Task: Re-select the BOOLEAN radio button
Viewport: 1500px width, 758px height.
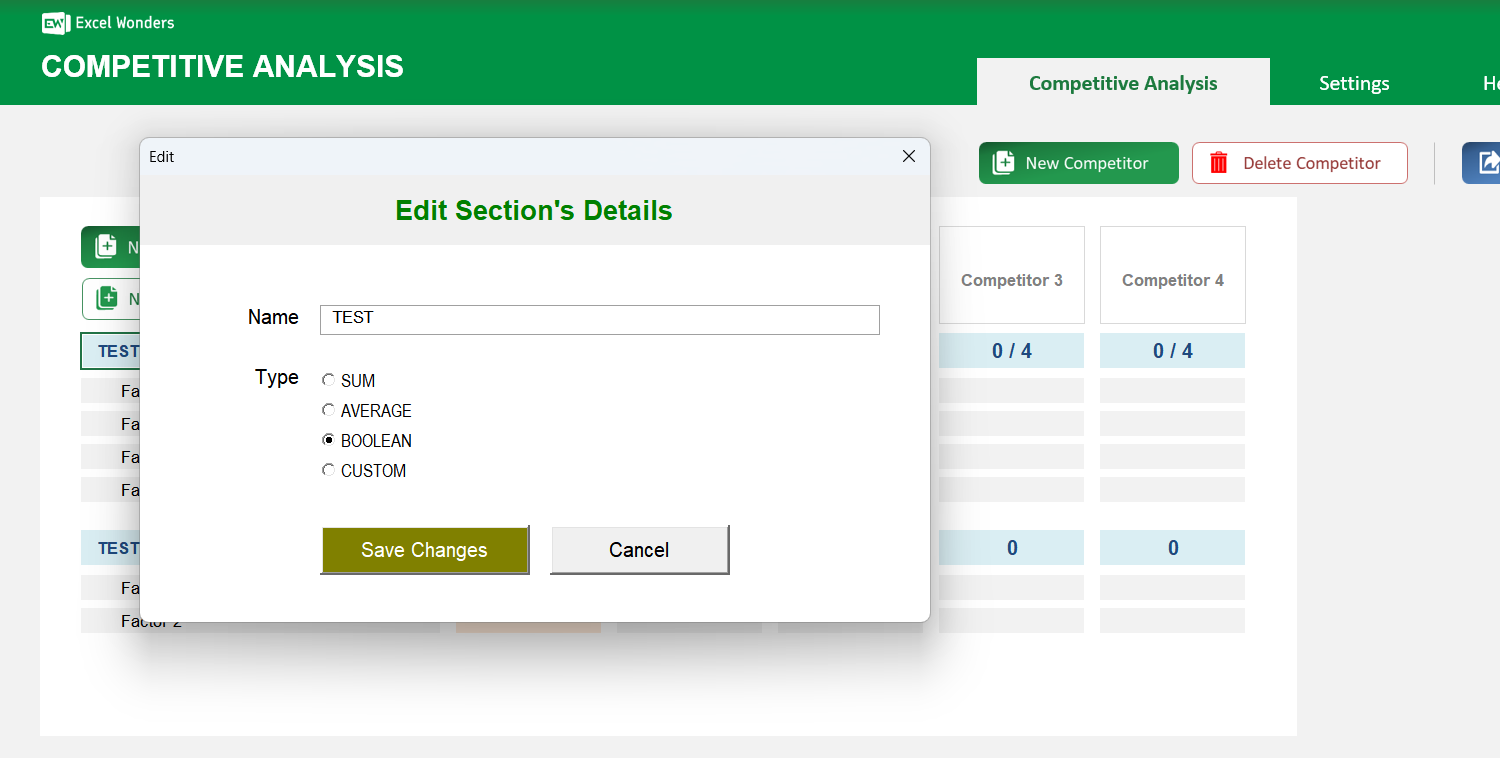Action: (328, 440)
